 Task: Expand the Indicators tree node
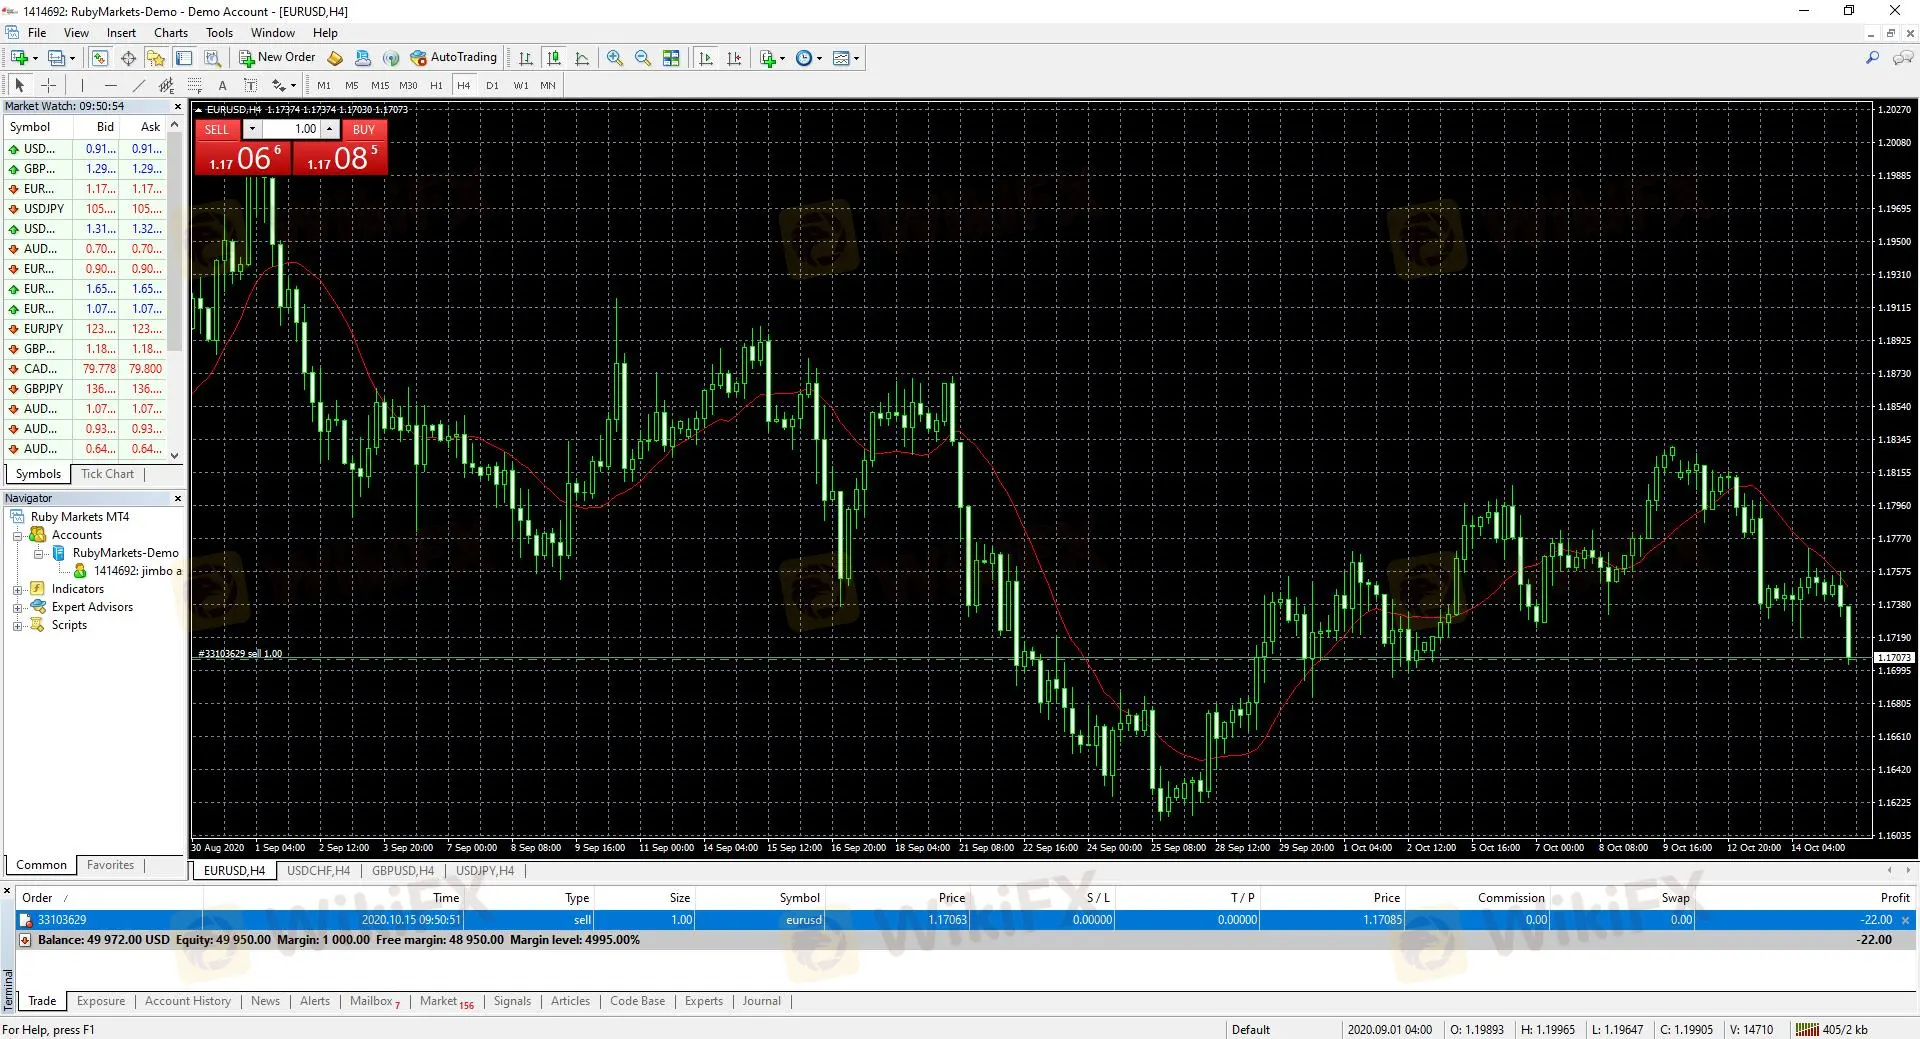point(17,590)
